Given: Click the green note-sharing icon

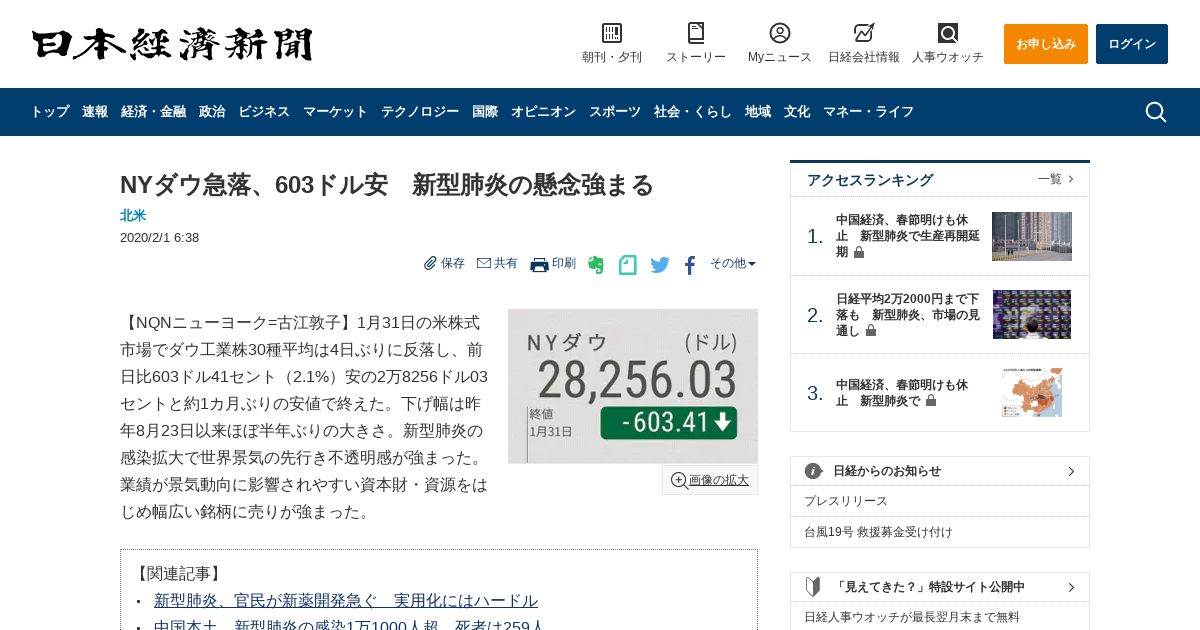Looking at the screenshot, I should [x=628, y=265].
